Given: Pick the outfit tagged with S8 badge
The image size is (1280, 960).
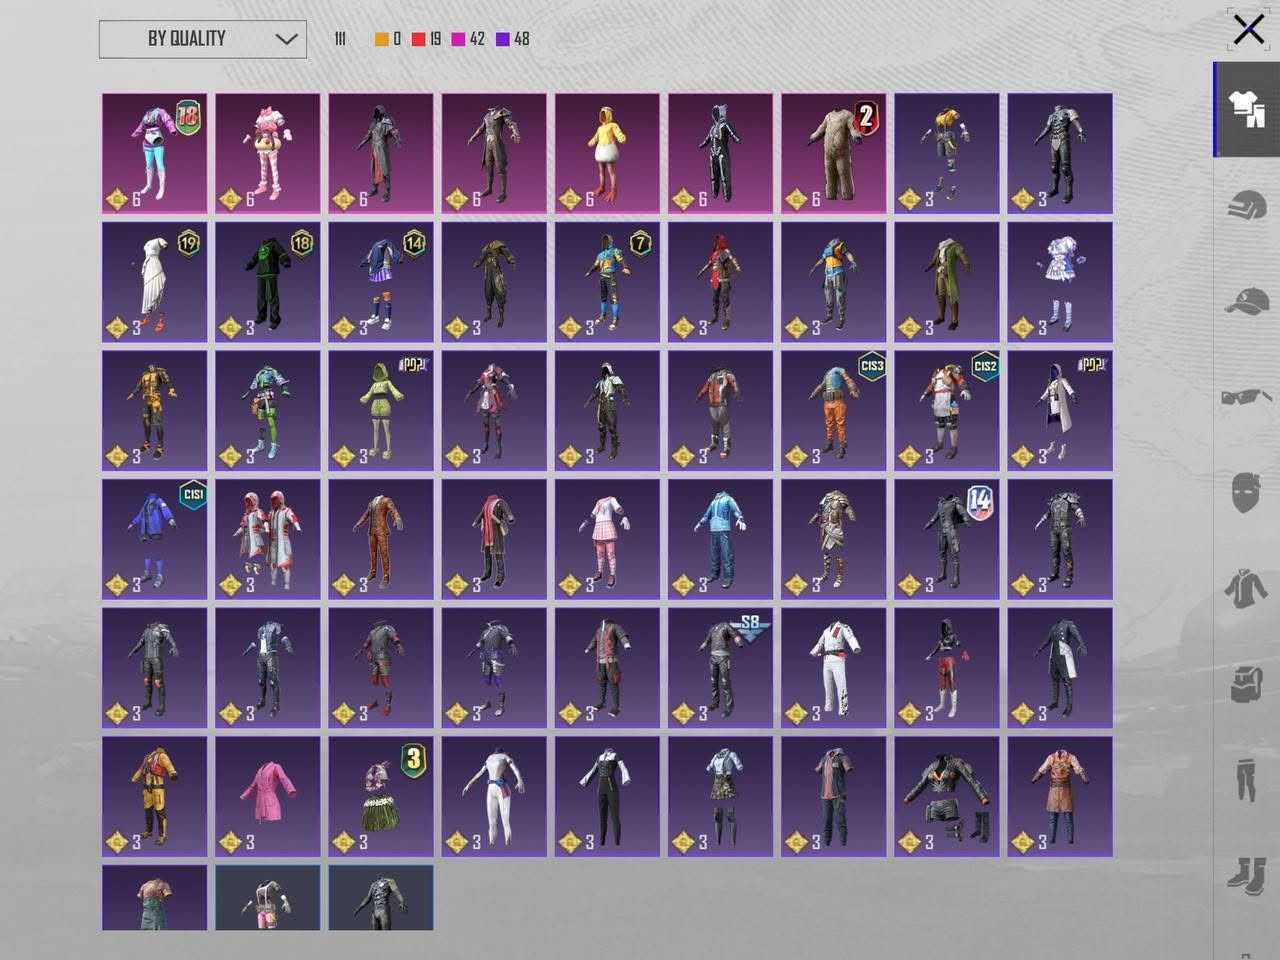Looking at the screenshot, I should [721, 667].
